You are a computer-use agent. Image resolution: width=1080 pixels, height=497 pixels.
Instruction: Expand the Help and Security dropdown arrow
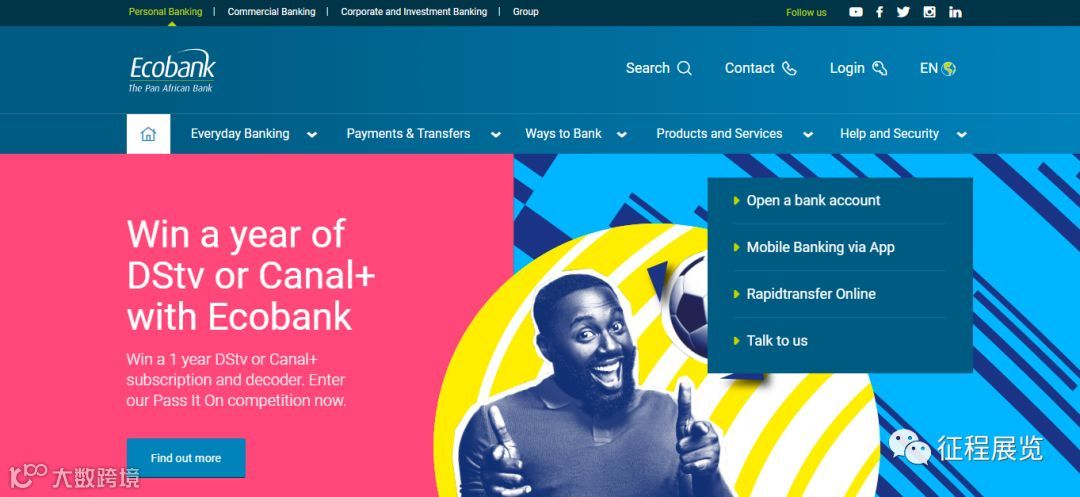[962, 135]
